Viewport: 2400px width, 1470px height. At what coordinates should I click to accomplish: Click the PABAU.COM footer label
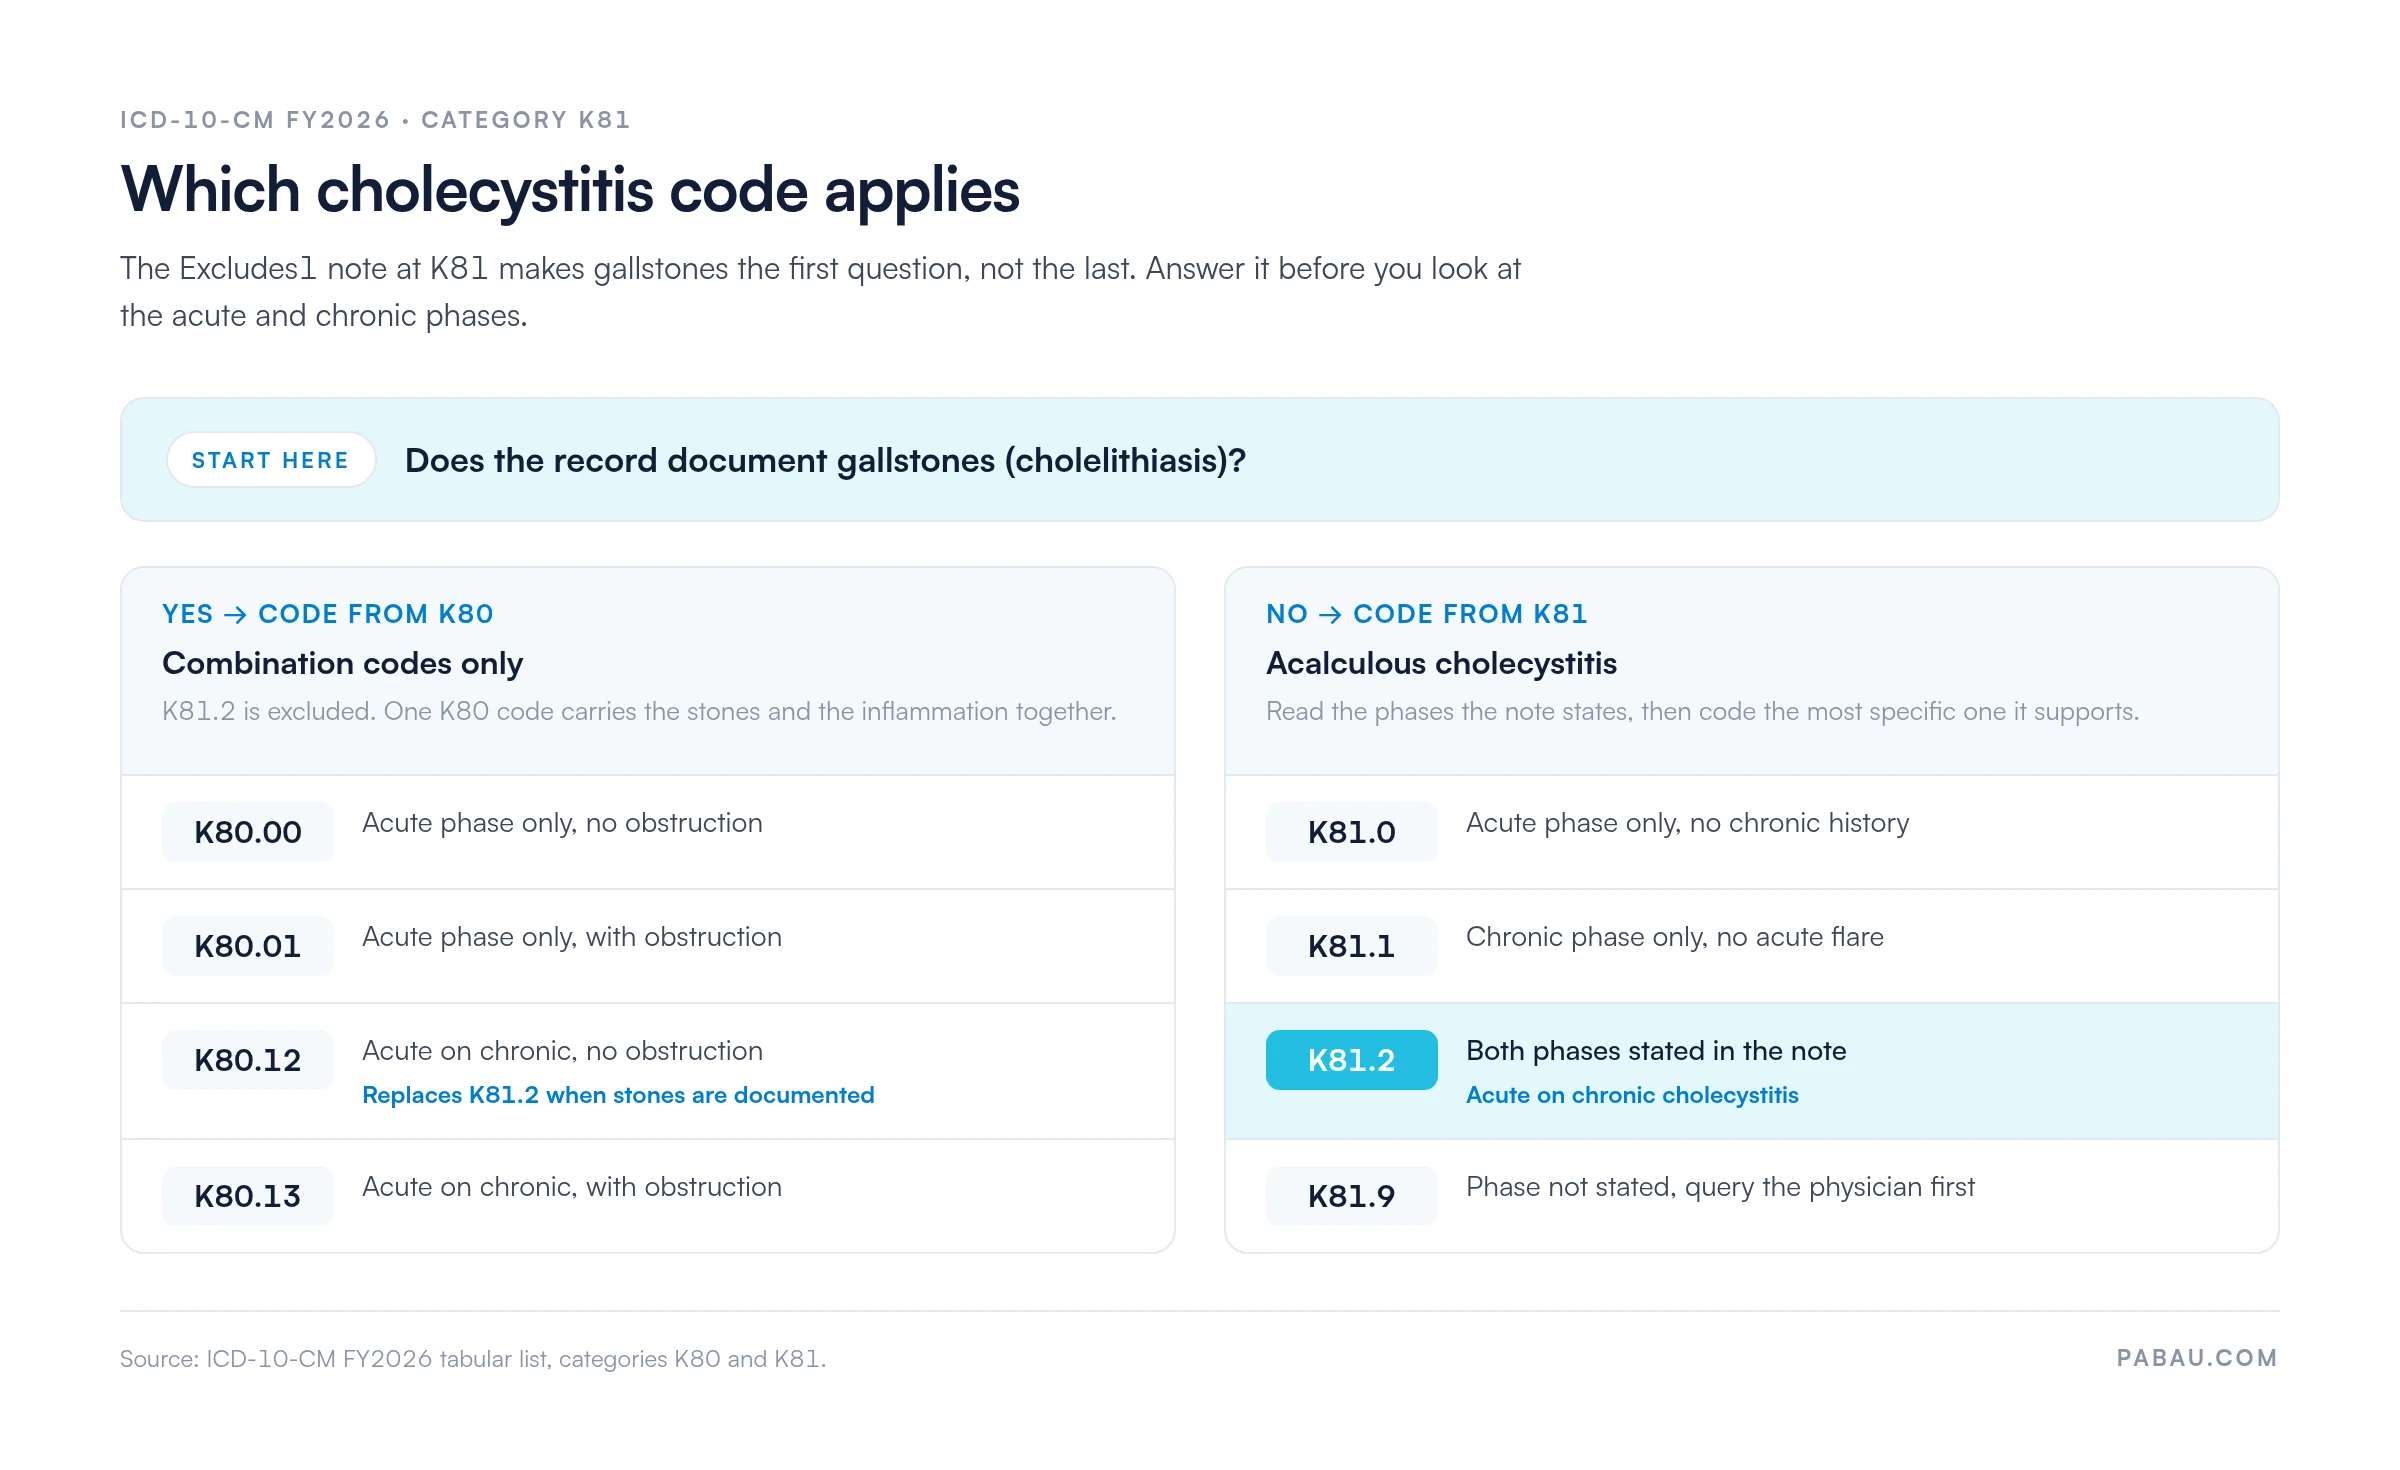[x=2197, y=1358]
